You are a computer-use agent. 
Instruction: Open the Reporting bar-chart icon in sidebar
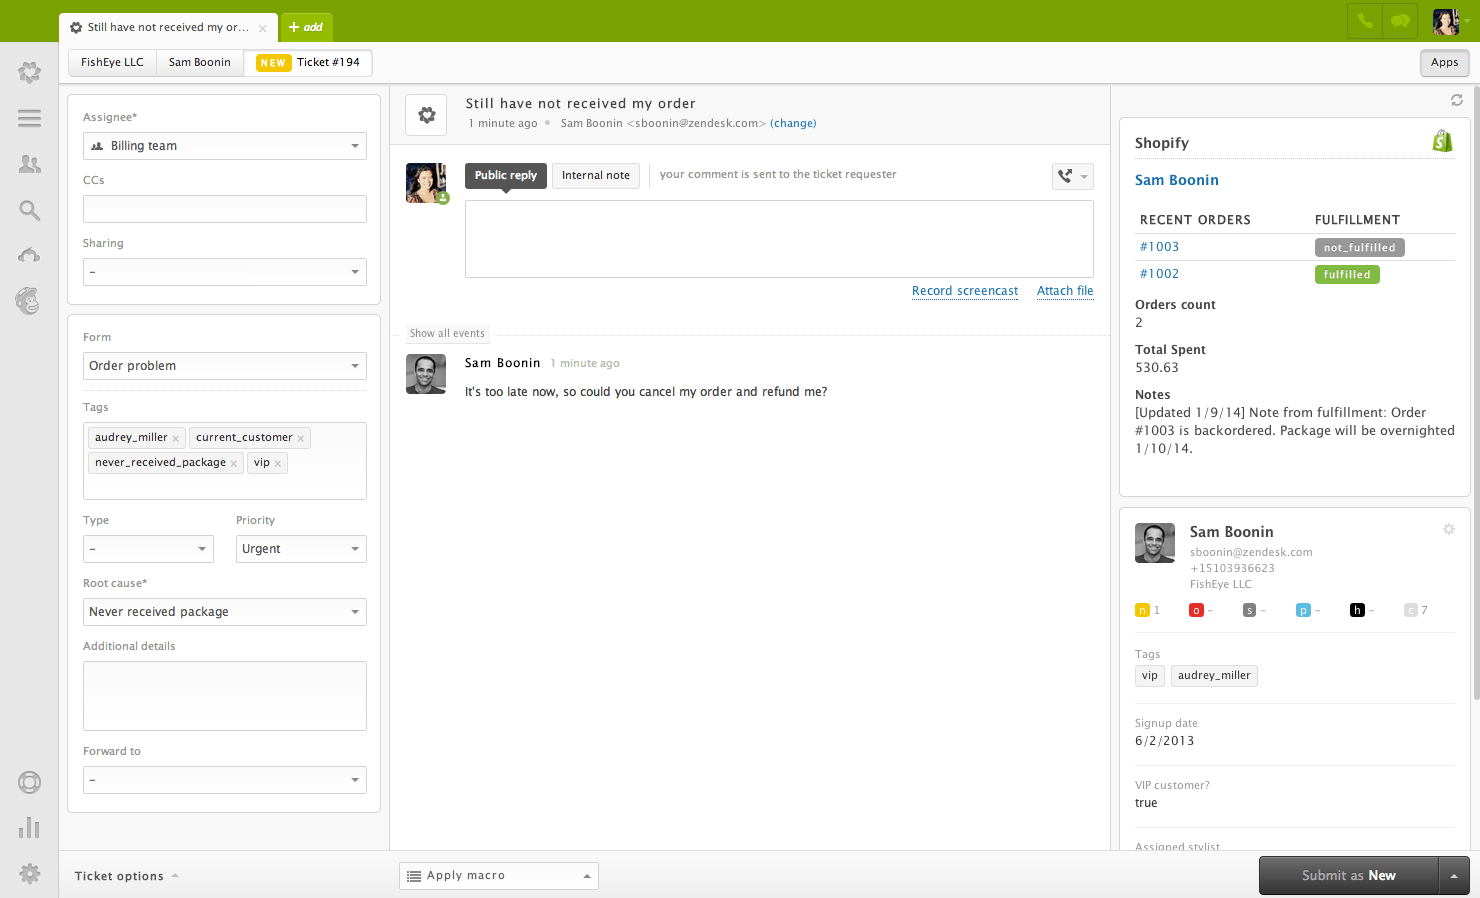[x=29, y=827]
